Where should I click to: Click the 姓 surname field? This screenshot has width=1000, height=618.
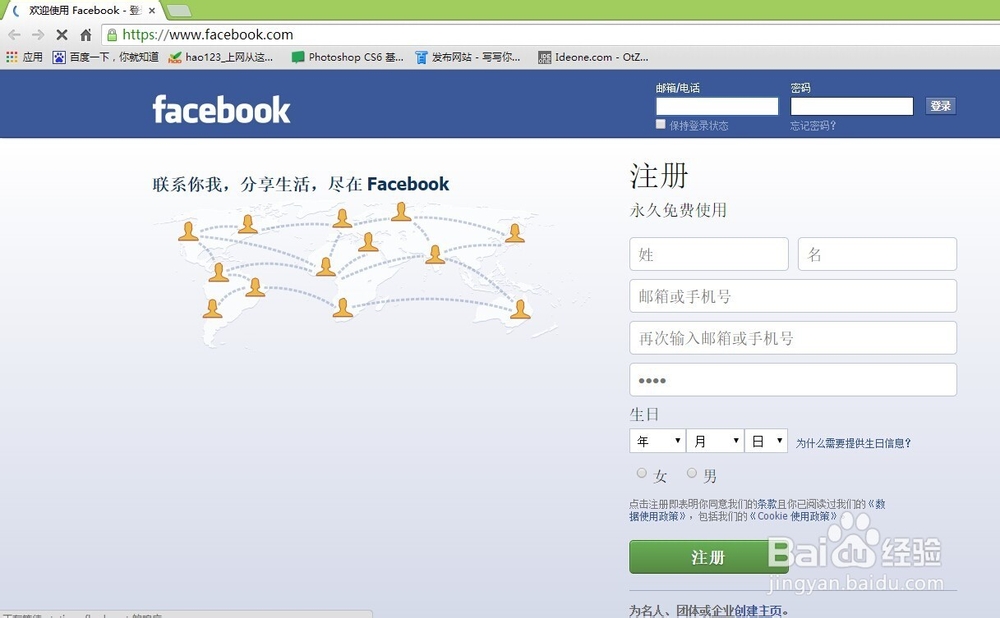tap(709, 254)
